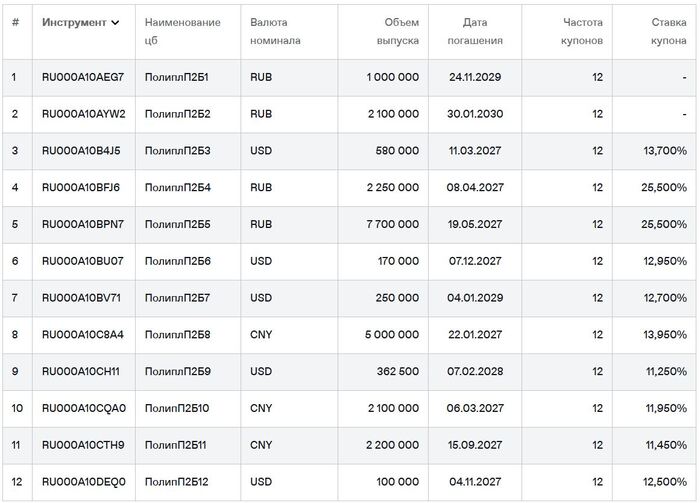
Task: Select bond name ПолиплП2Б6
Action: pyautogui.click(x=178, y=261)
